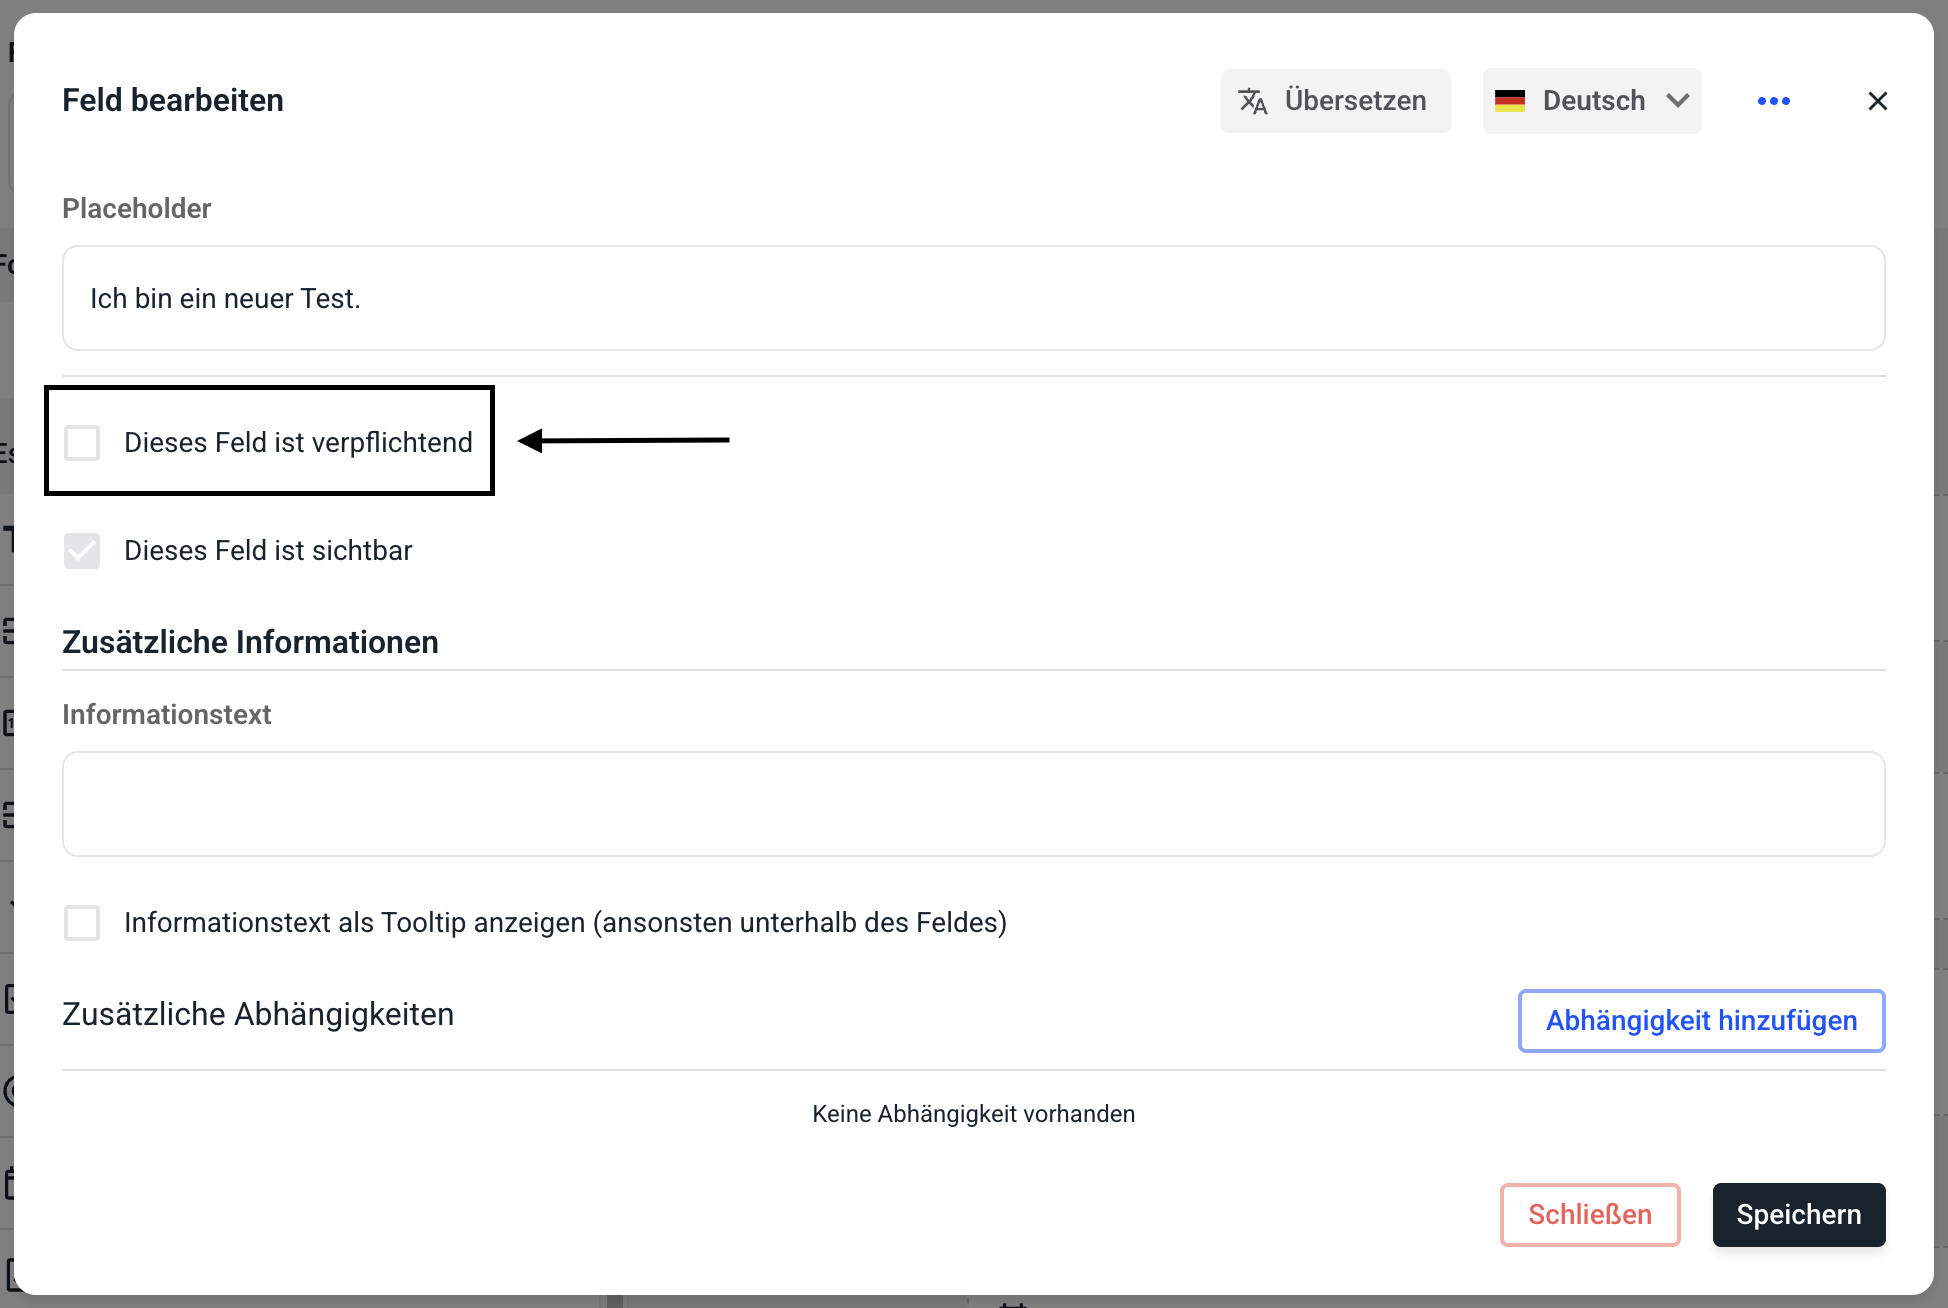Screen dimensions: 1948x1308
Task: Click the tooltip option label text
Action: 565,922
